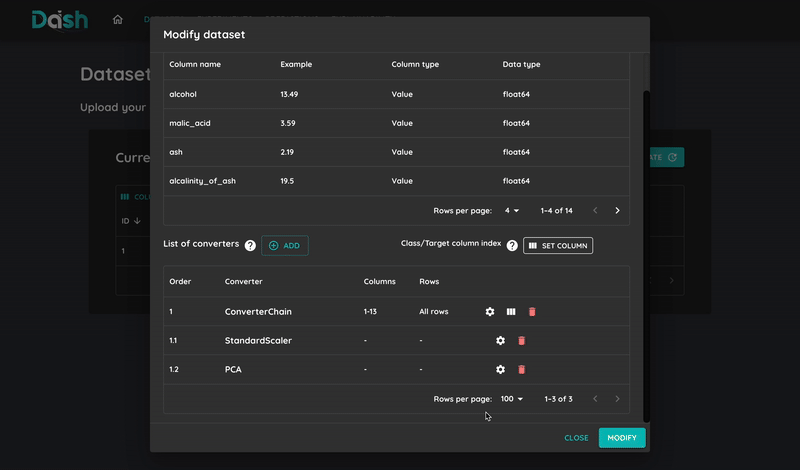Go to next page of columns table
This screenshot has height=470, width=800.
(617, 210)
